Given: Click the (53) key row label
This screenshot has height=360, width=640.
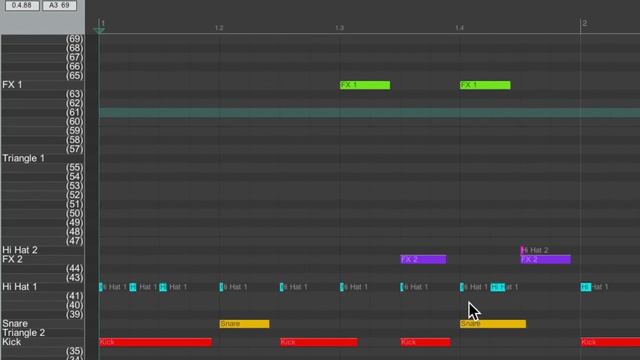Looking at the screenshot, I should 75,186.
